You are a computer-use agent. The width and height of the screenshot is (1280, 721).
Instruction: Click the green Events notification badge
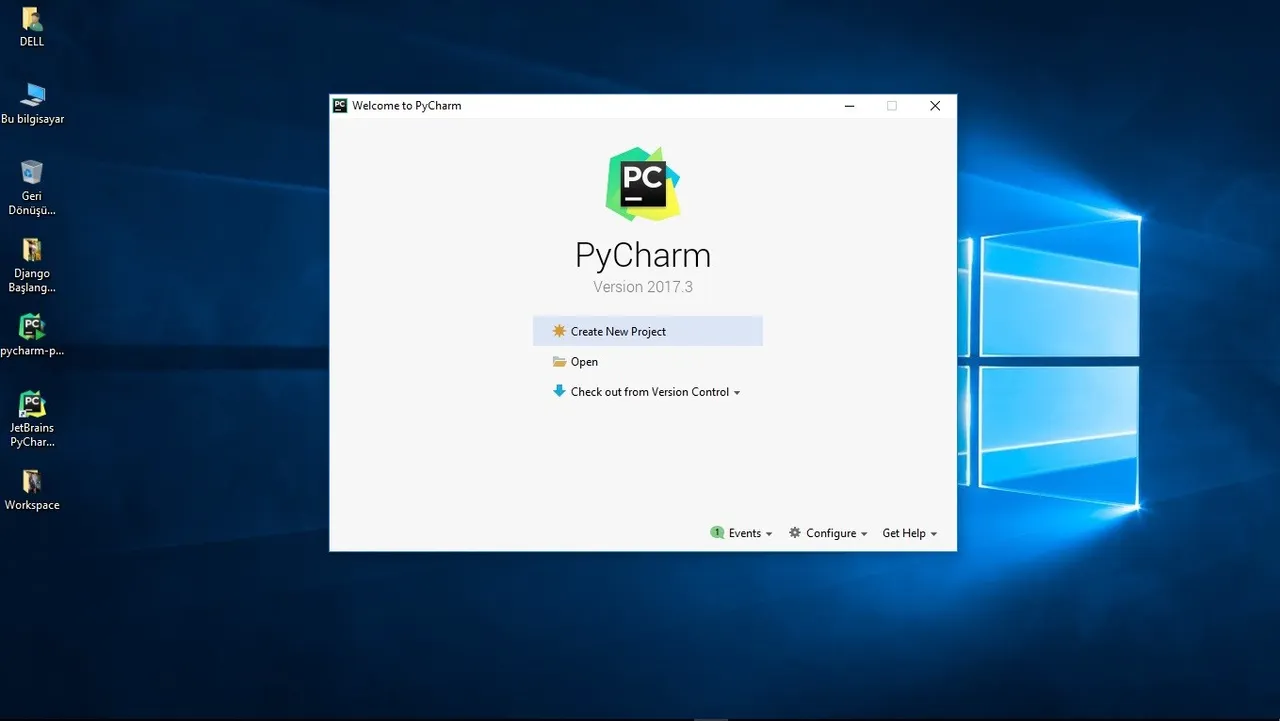717,533
